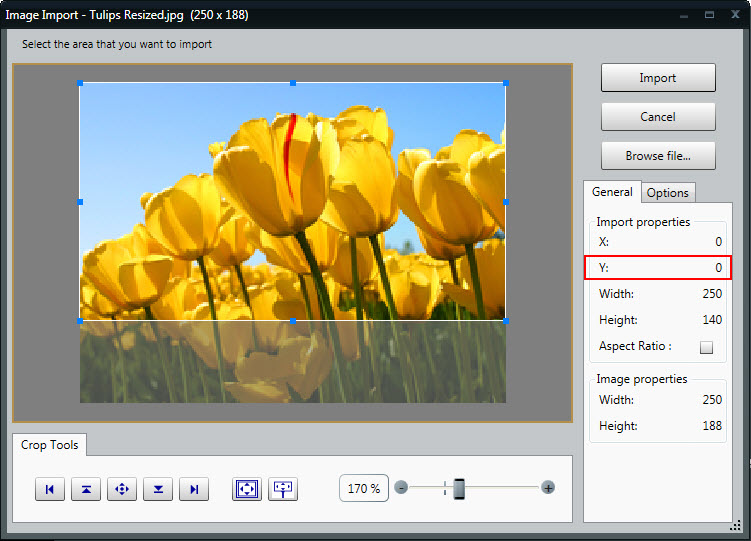The width and height of the screenshot is (751, 541).
Task: Click the zoom out minus icon
Action: click(x=401, y=487)
